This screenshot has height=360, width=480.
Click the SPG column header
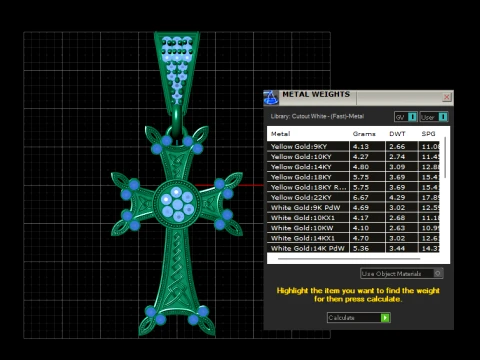[x=428, y=134]
